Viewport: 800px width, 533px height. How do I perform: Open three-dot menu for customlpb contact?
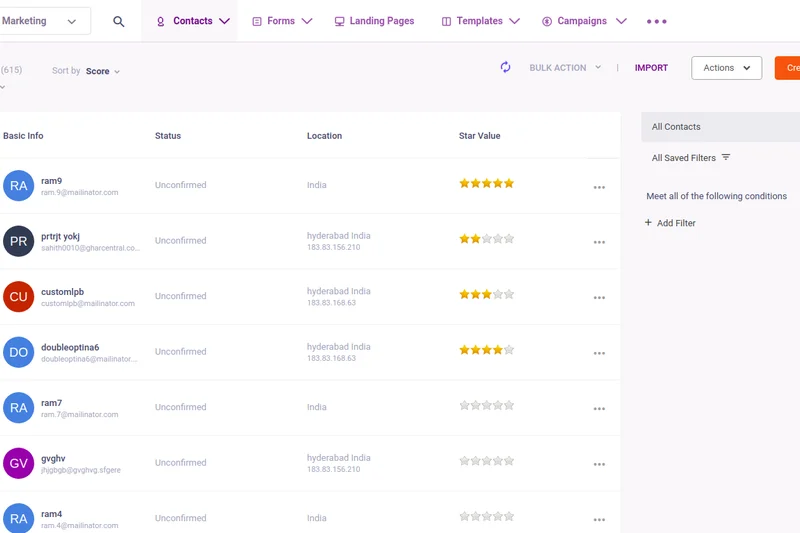tap(599, 298)
